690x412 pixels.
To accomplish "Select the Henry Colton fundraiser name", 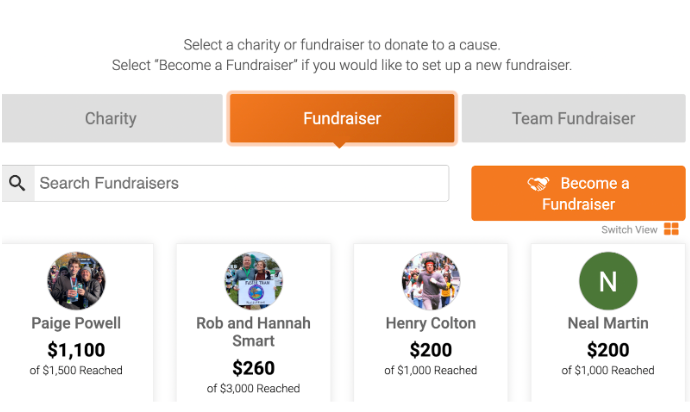I will (430, 323).
